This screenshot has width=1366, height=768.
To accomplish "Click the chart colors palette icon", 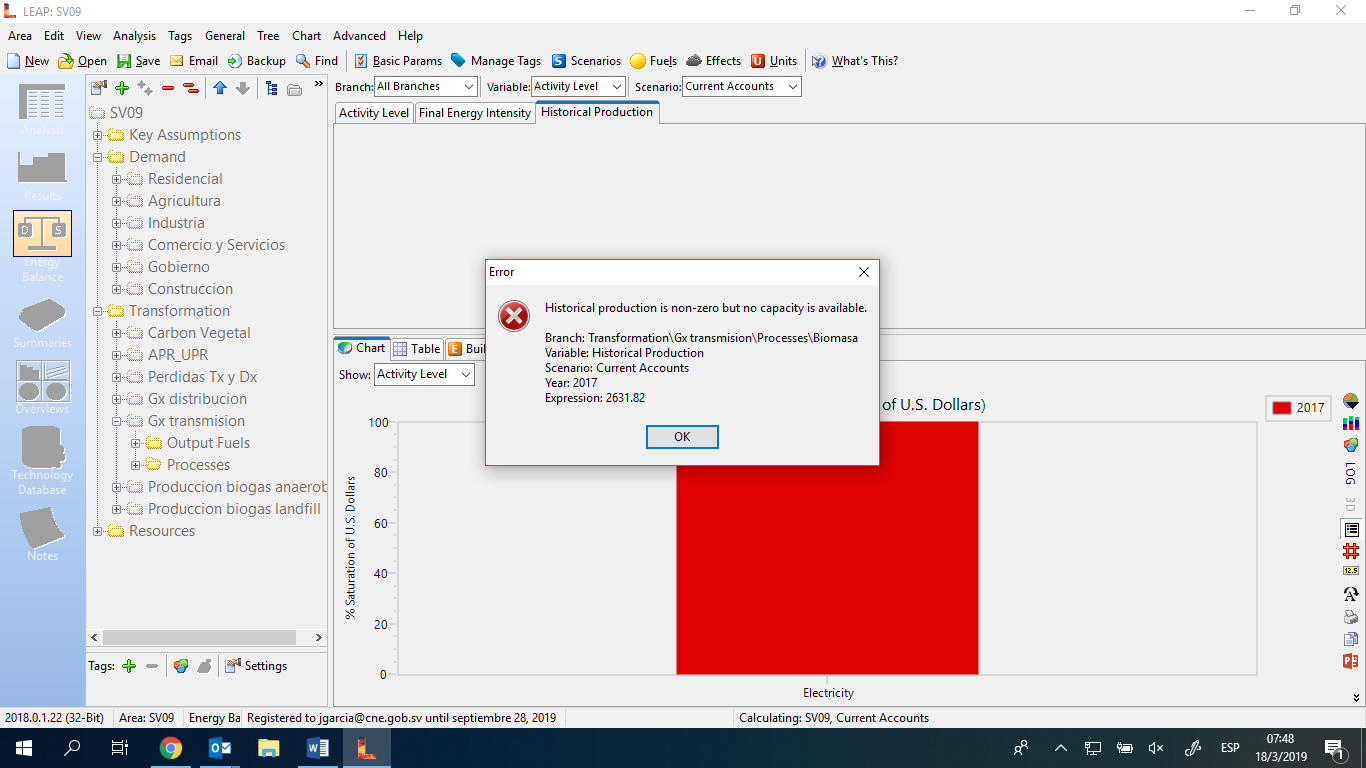I will (x=1351, y=445).
